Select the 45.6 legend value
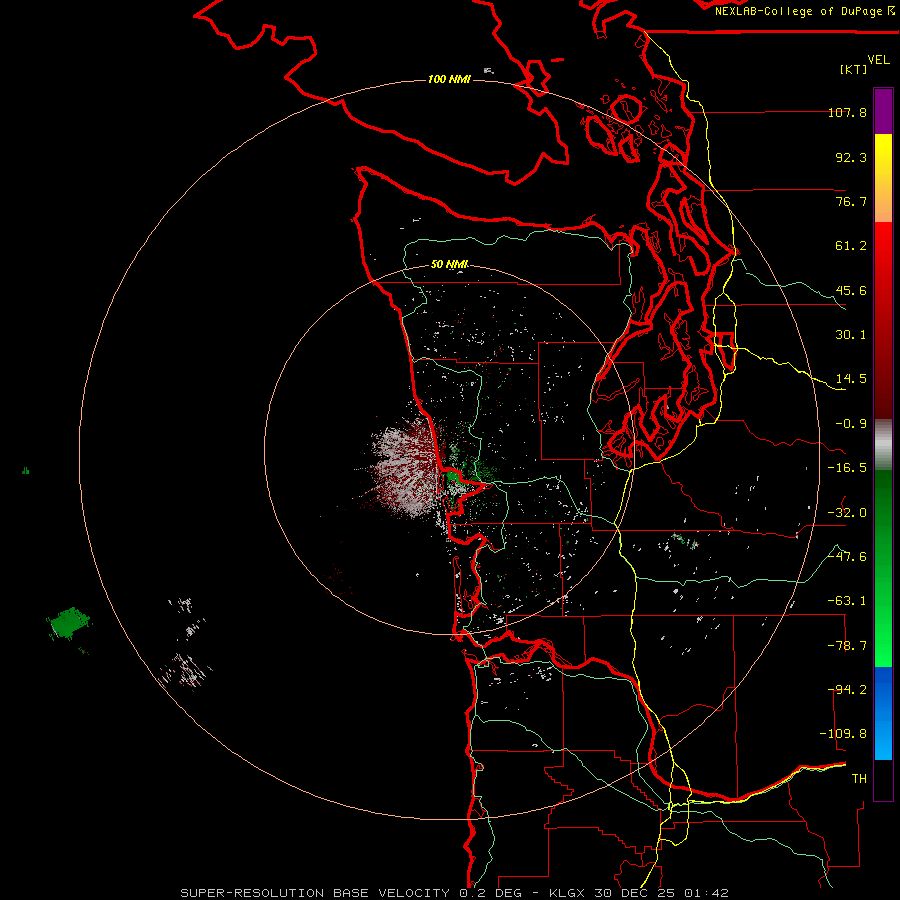Image resolution: width=900 pixels, height=900 pixels. (851, 290)
